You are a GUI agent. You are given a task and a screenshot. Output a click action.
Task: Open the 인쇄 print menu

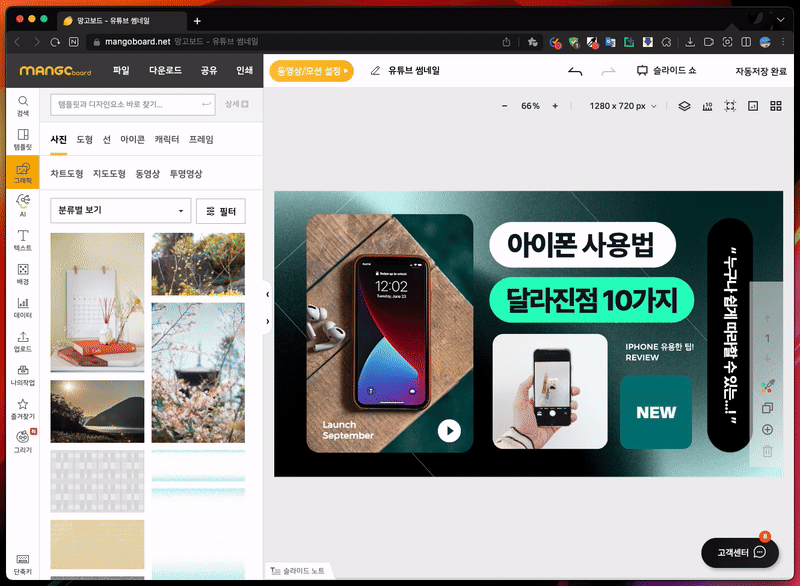(x=244, y=70)
